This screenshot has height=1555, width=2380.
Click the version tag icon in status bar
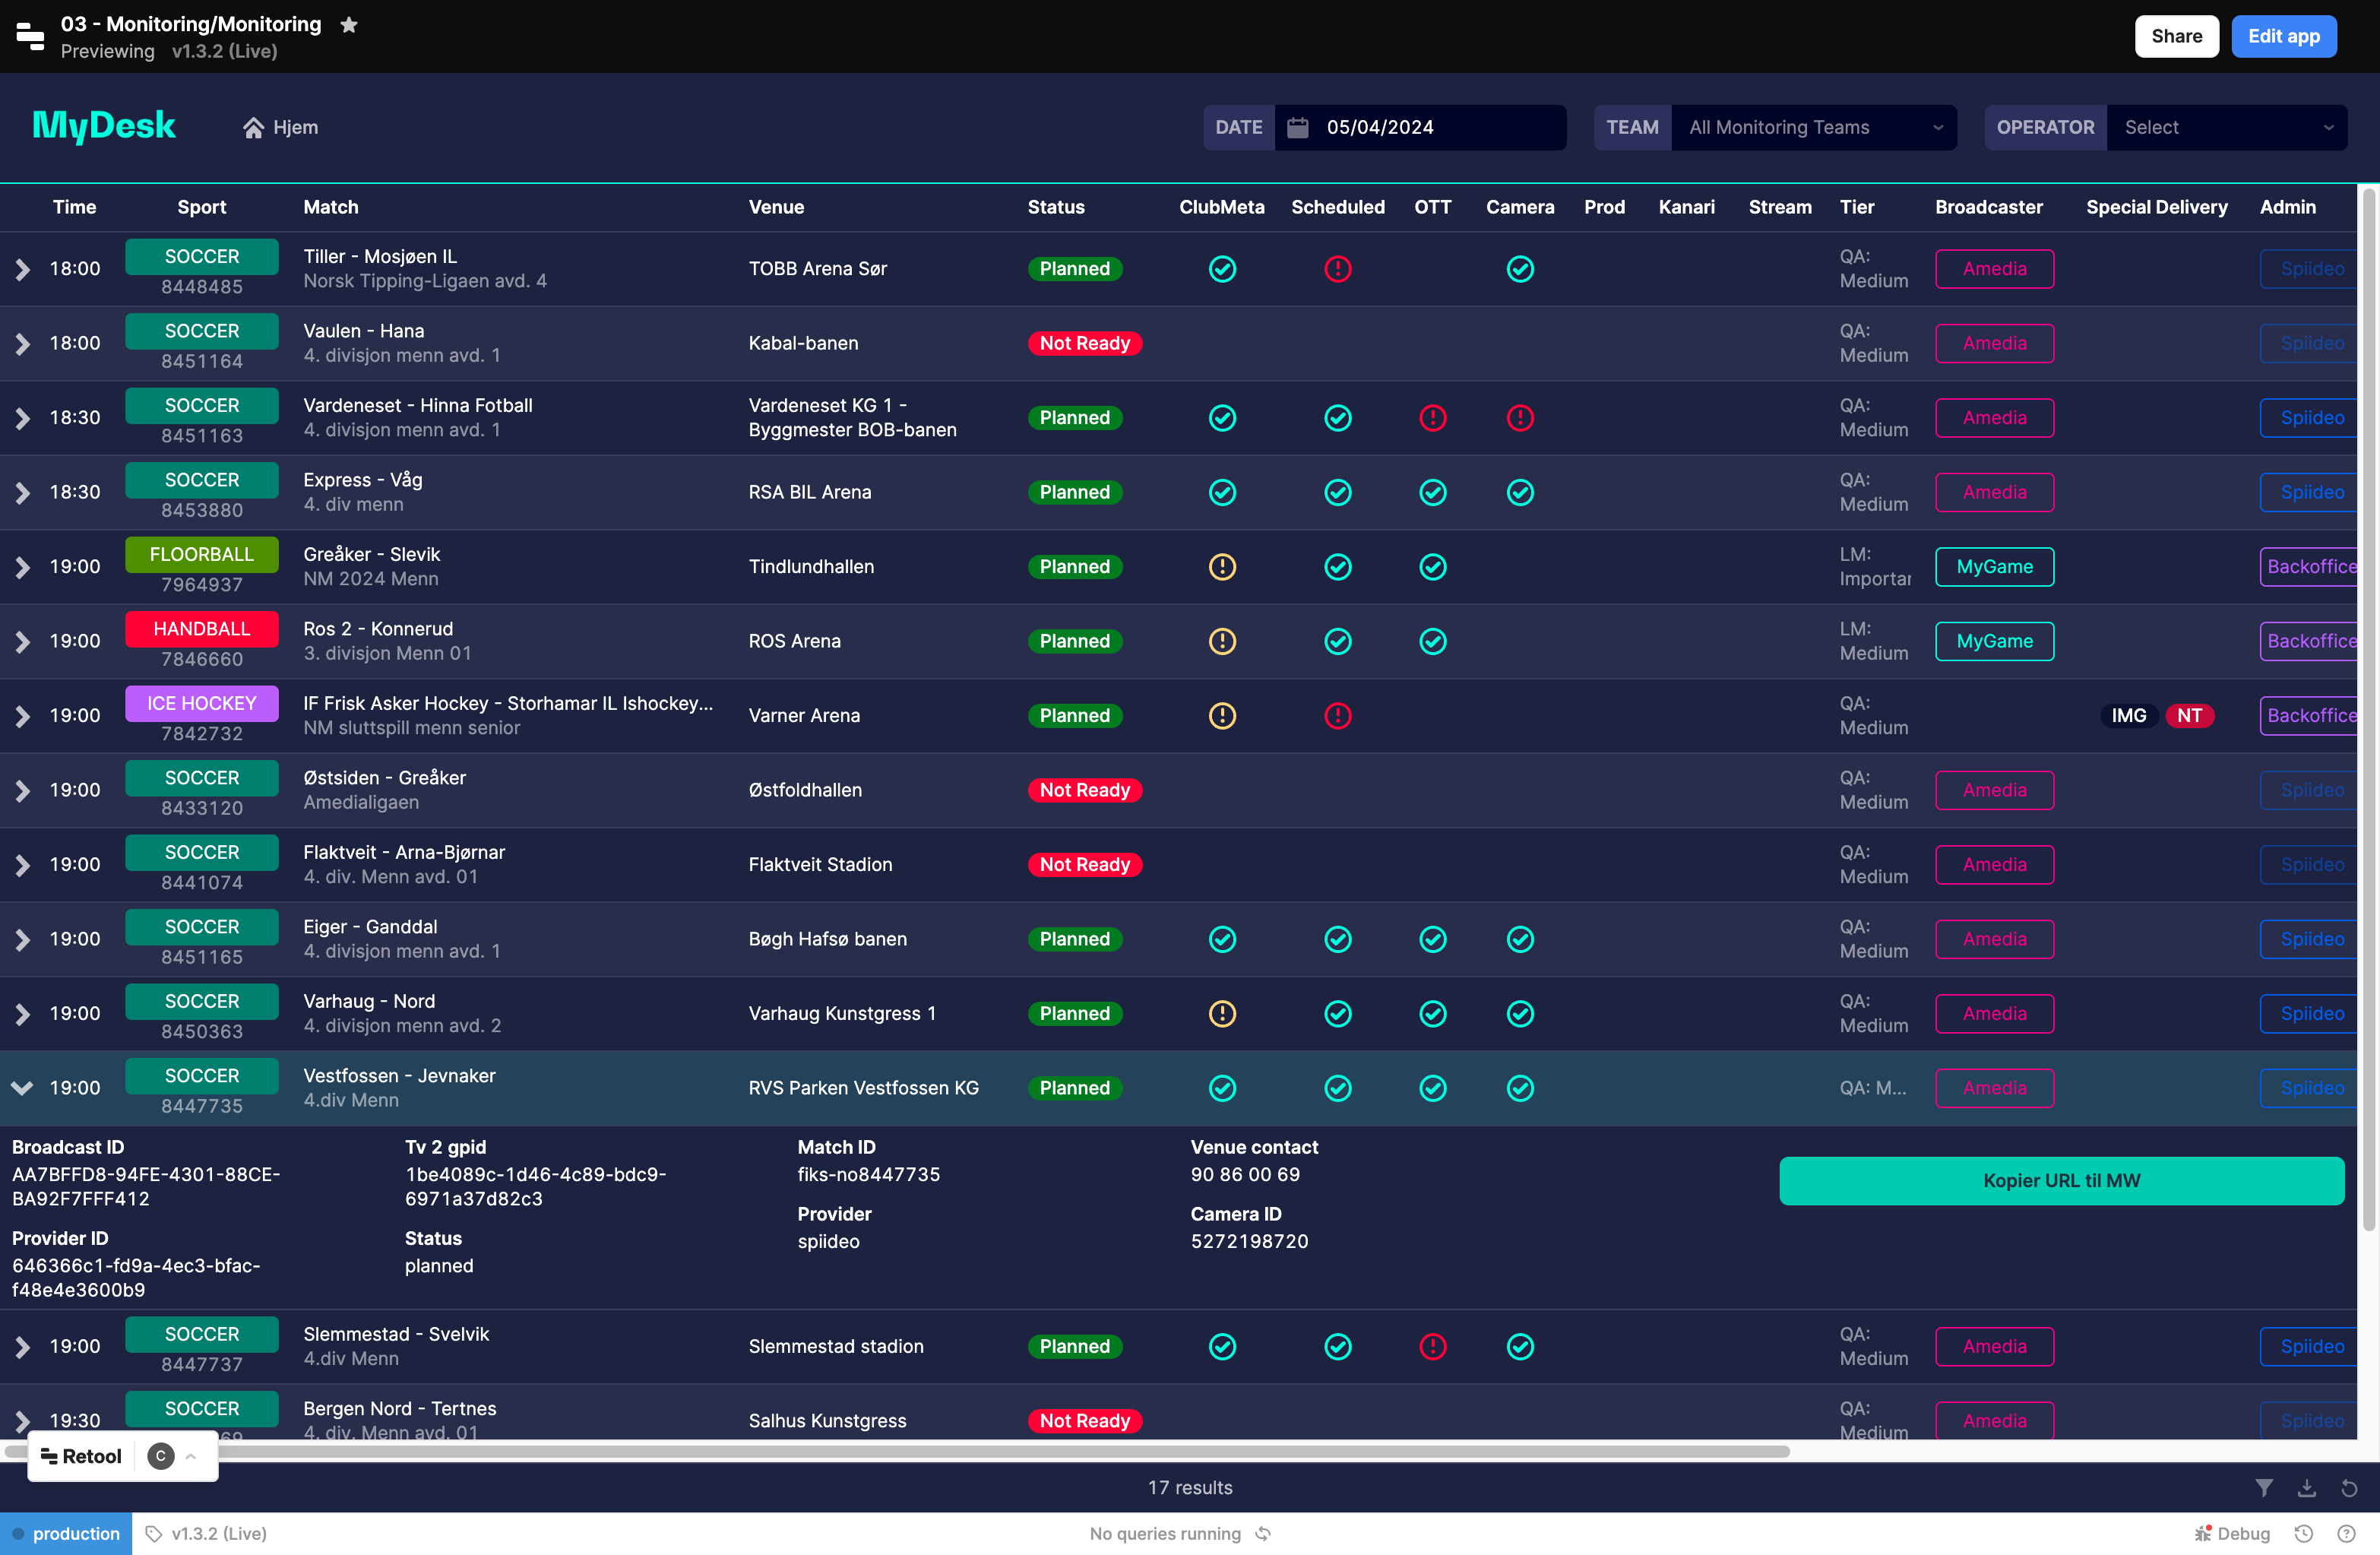click(153, 1534)
